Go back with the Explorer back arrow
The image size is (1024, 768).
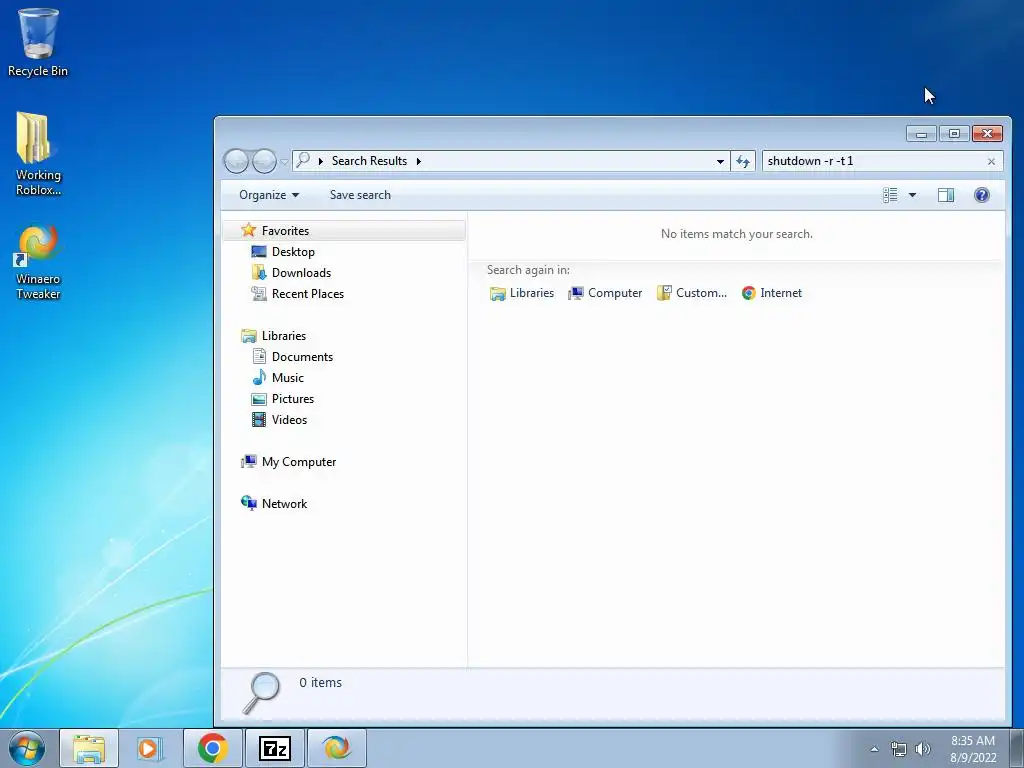(236, 161)
